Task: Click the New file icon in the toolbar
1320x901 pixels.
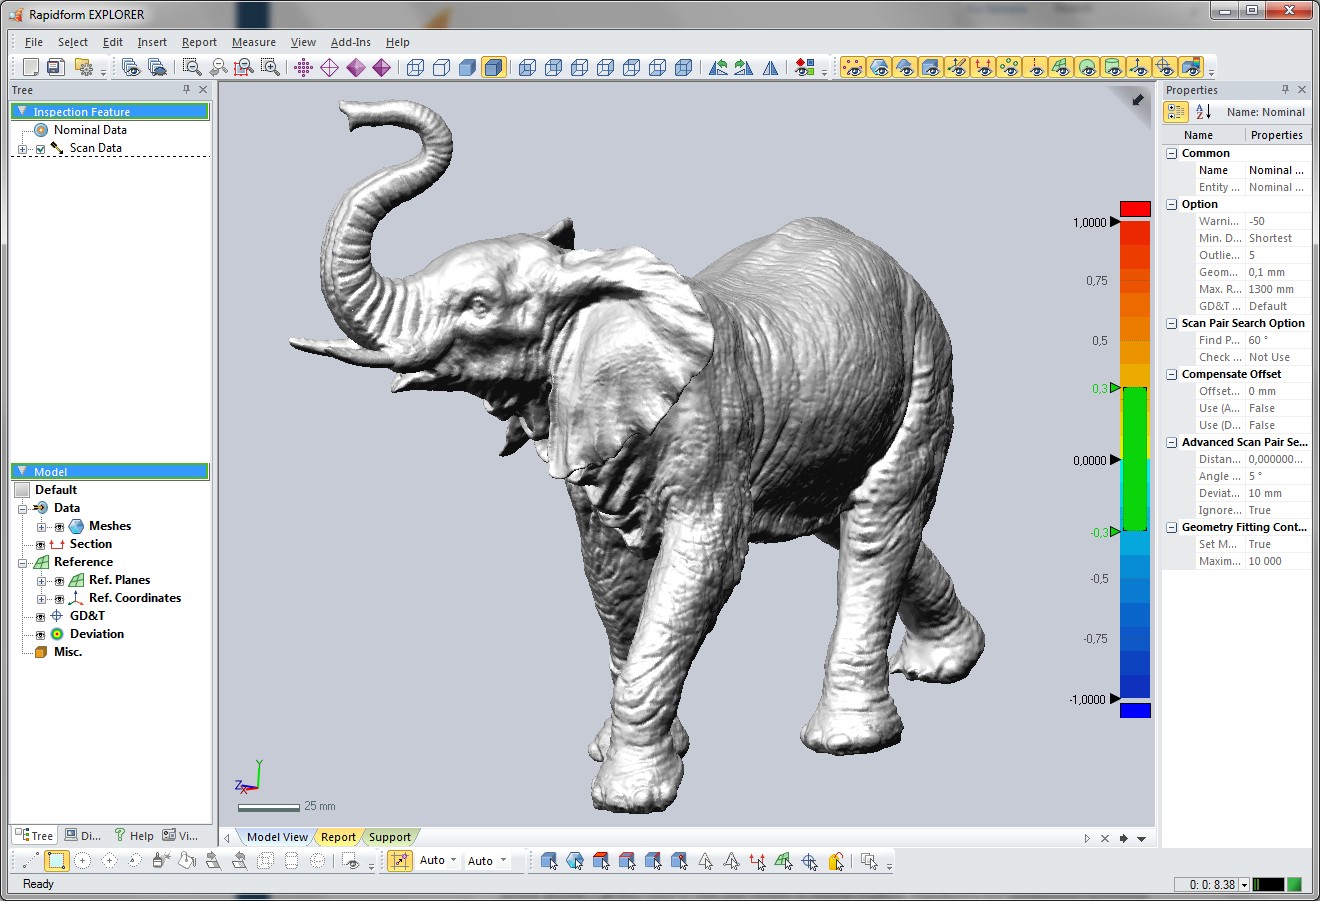Action: coord(31,67)
